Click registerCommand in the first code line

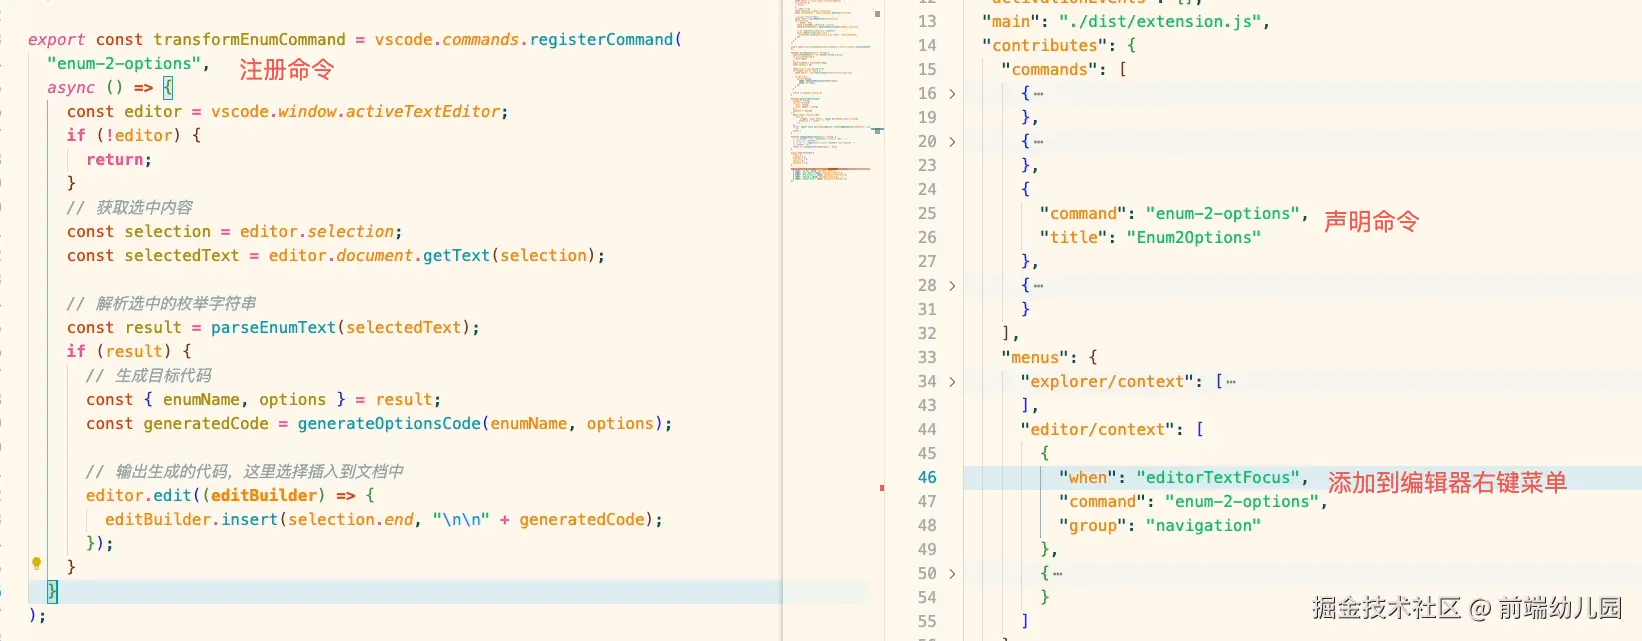601,39
